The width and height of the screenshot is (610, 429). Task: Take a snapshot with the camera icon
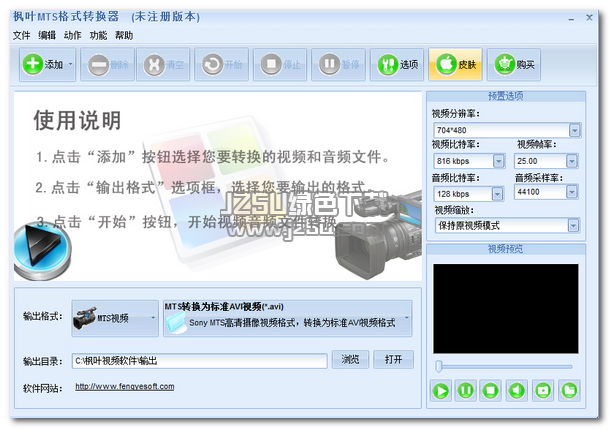pyautogui.click(x=543, y=390)
